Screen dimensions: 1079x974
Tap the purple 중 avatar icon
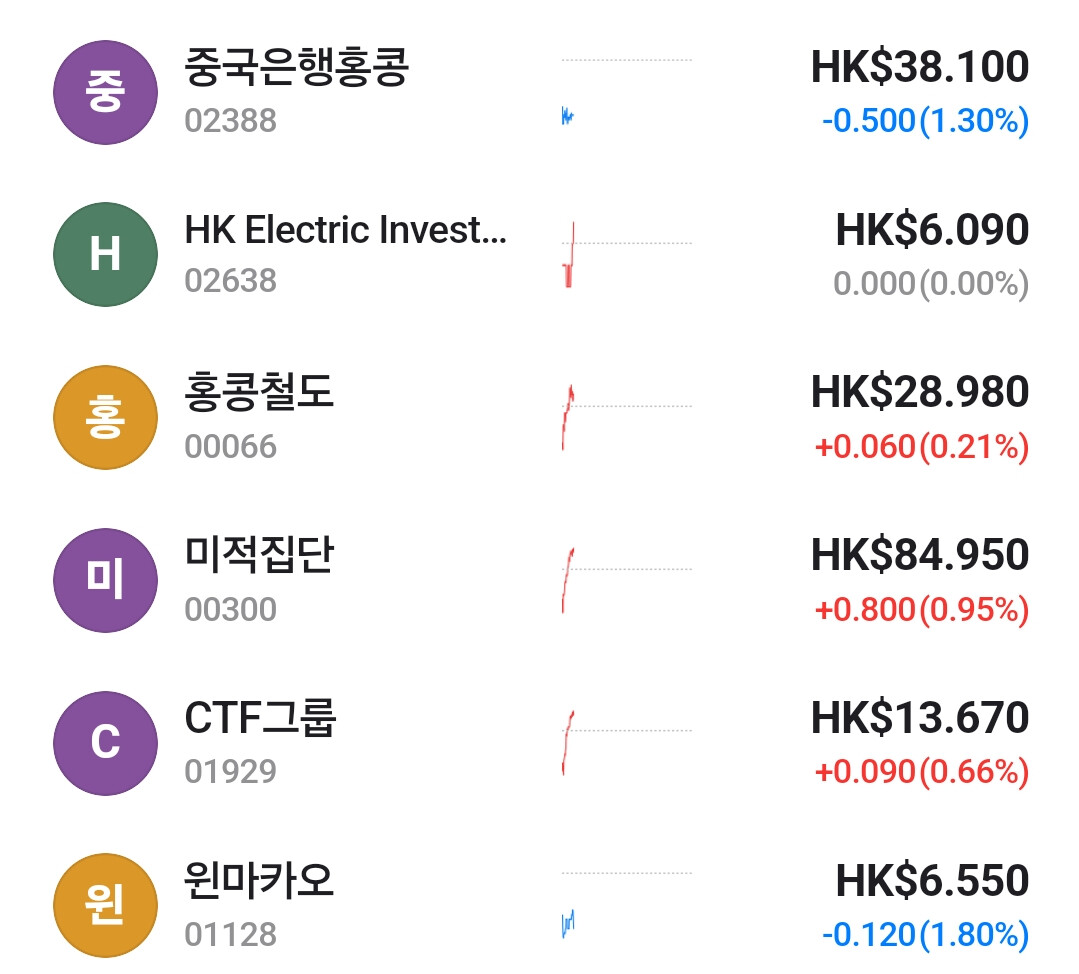tap(105, 93)
